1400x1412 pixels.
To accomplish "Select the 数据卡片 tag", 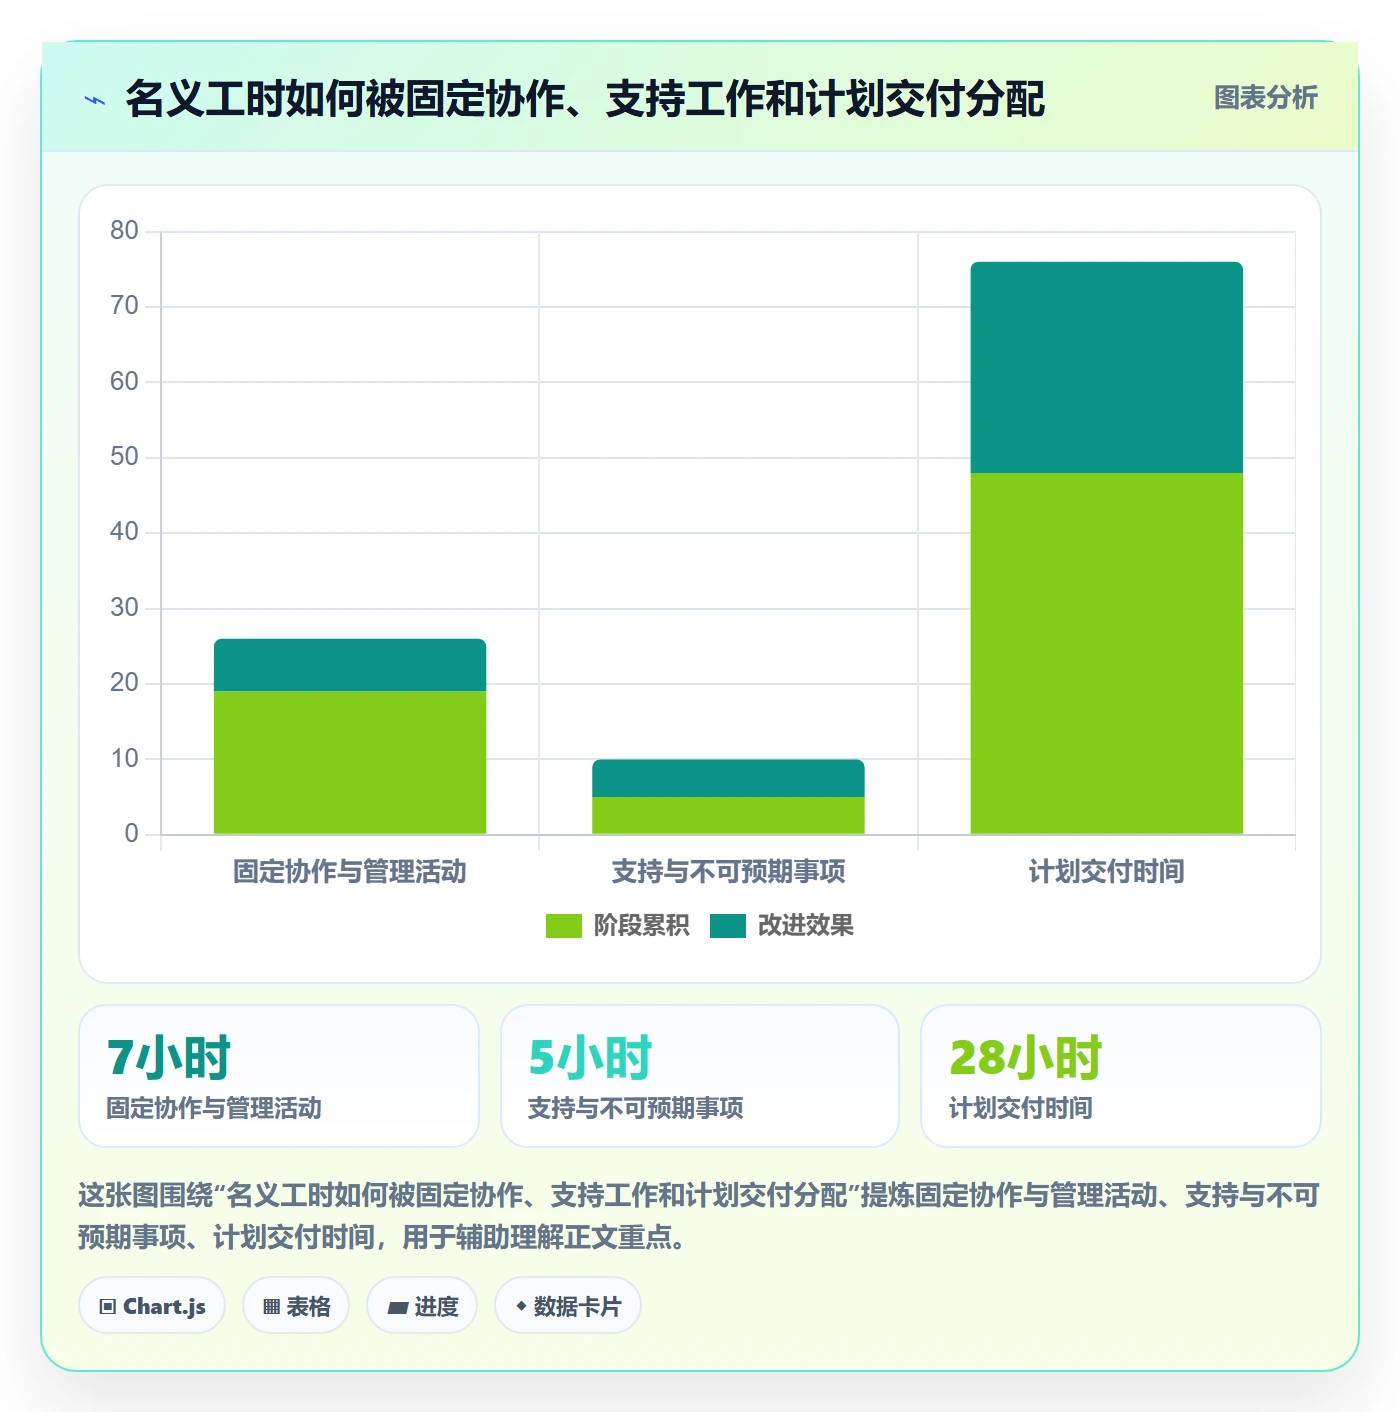I will (x=568, y=1305).
